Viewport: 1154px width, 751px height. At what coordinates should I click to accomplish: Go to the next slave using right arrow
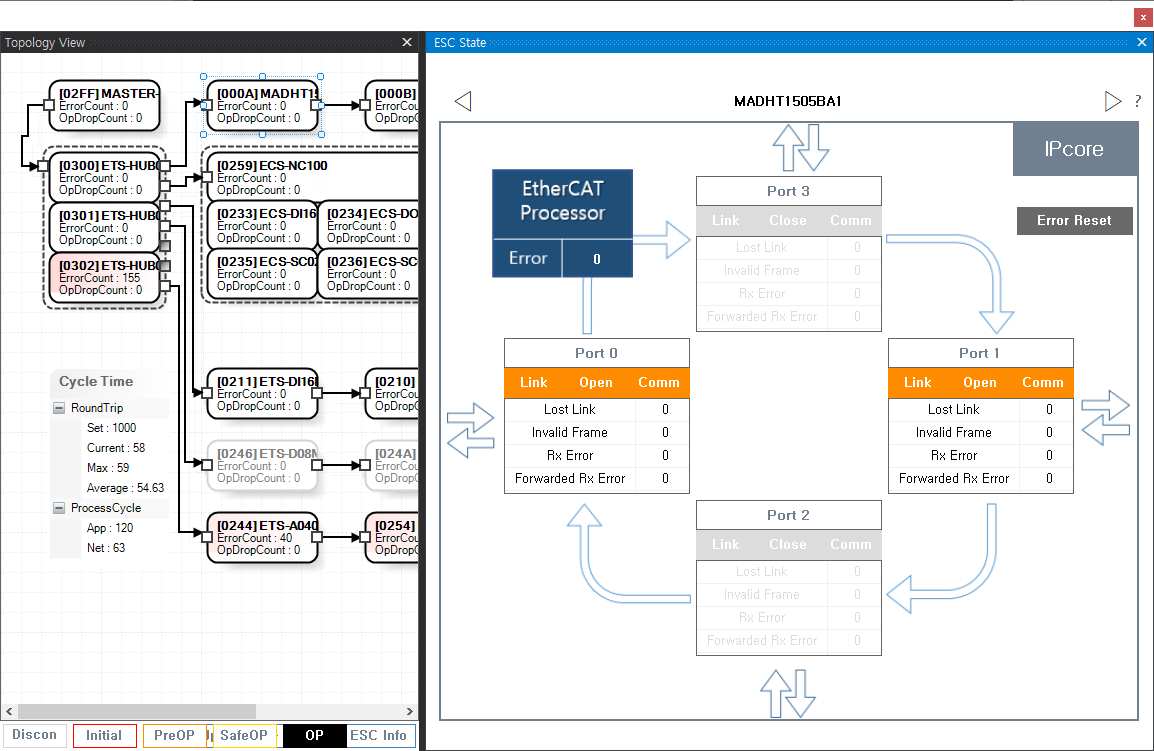[x=1112, y=101]
